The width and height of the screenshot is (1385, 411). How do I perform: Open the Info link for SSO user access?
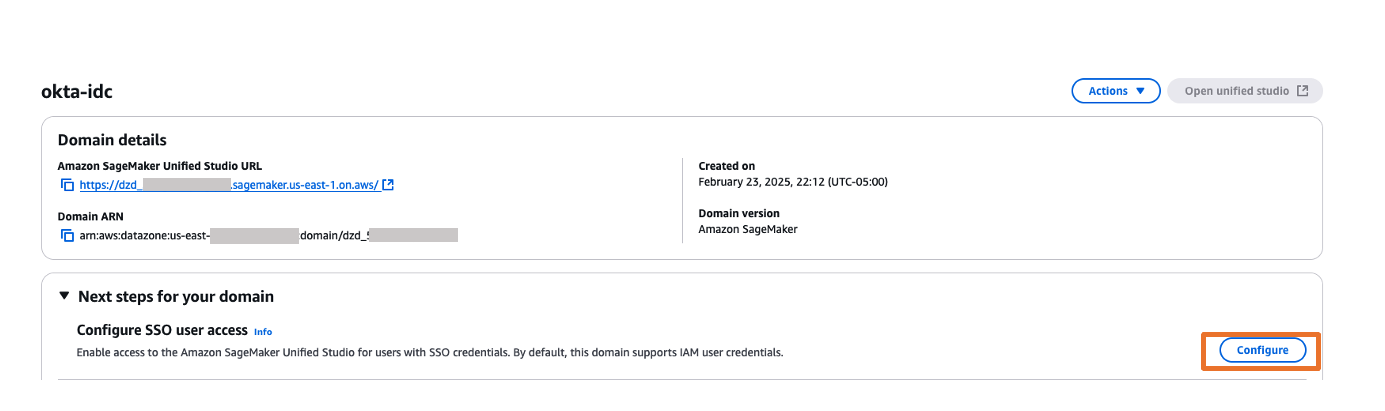tap(262, 332)
